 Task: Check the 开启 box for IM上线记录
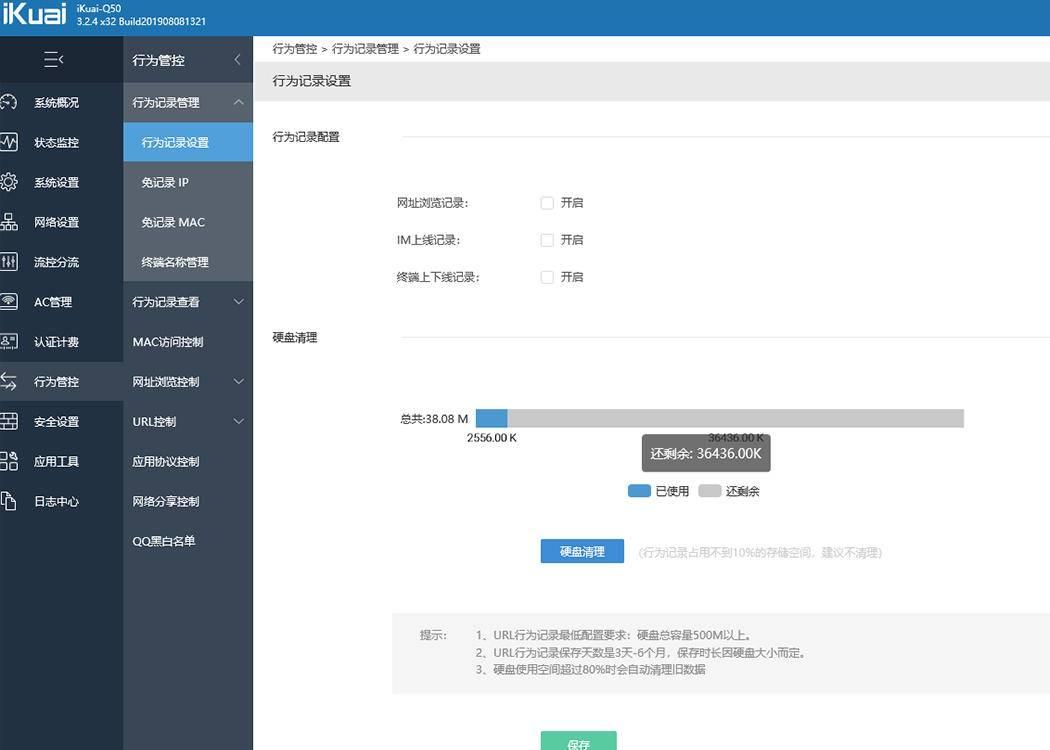tap(547, 239)
